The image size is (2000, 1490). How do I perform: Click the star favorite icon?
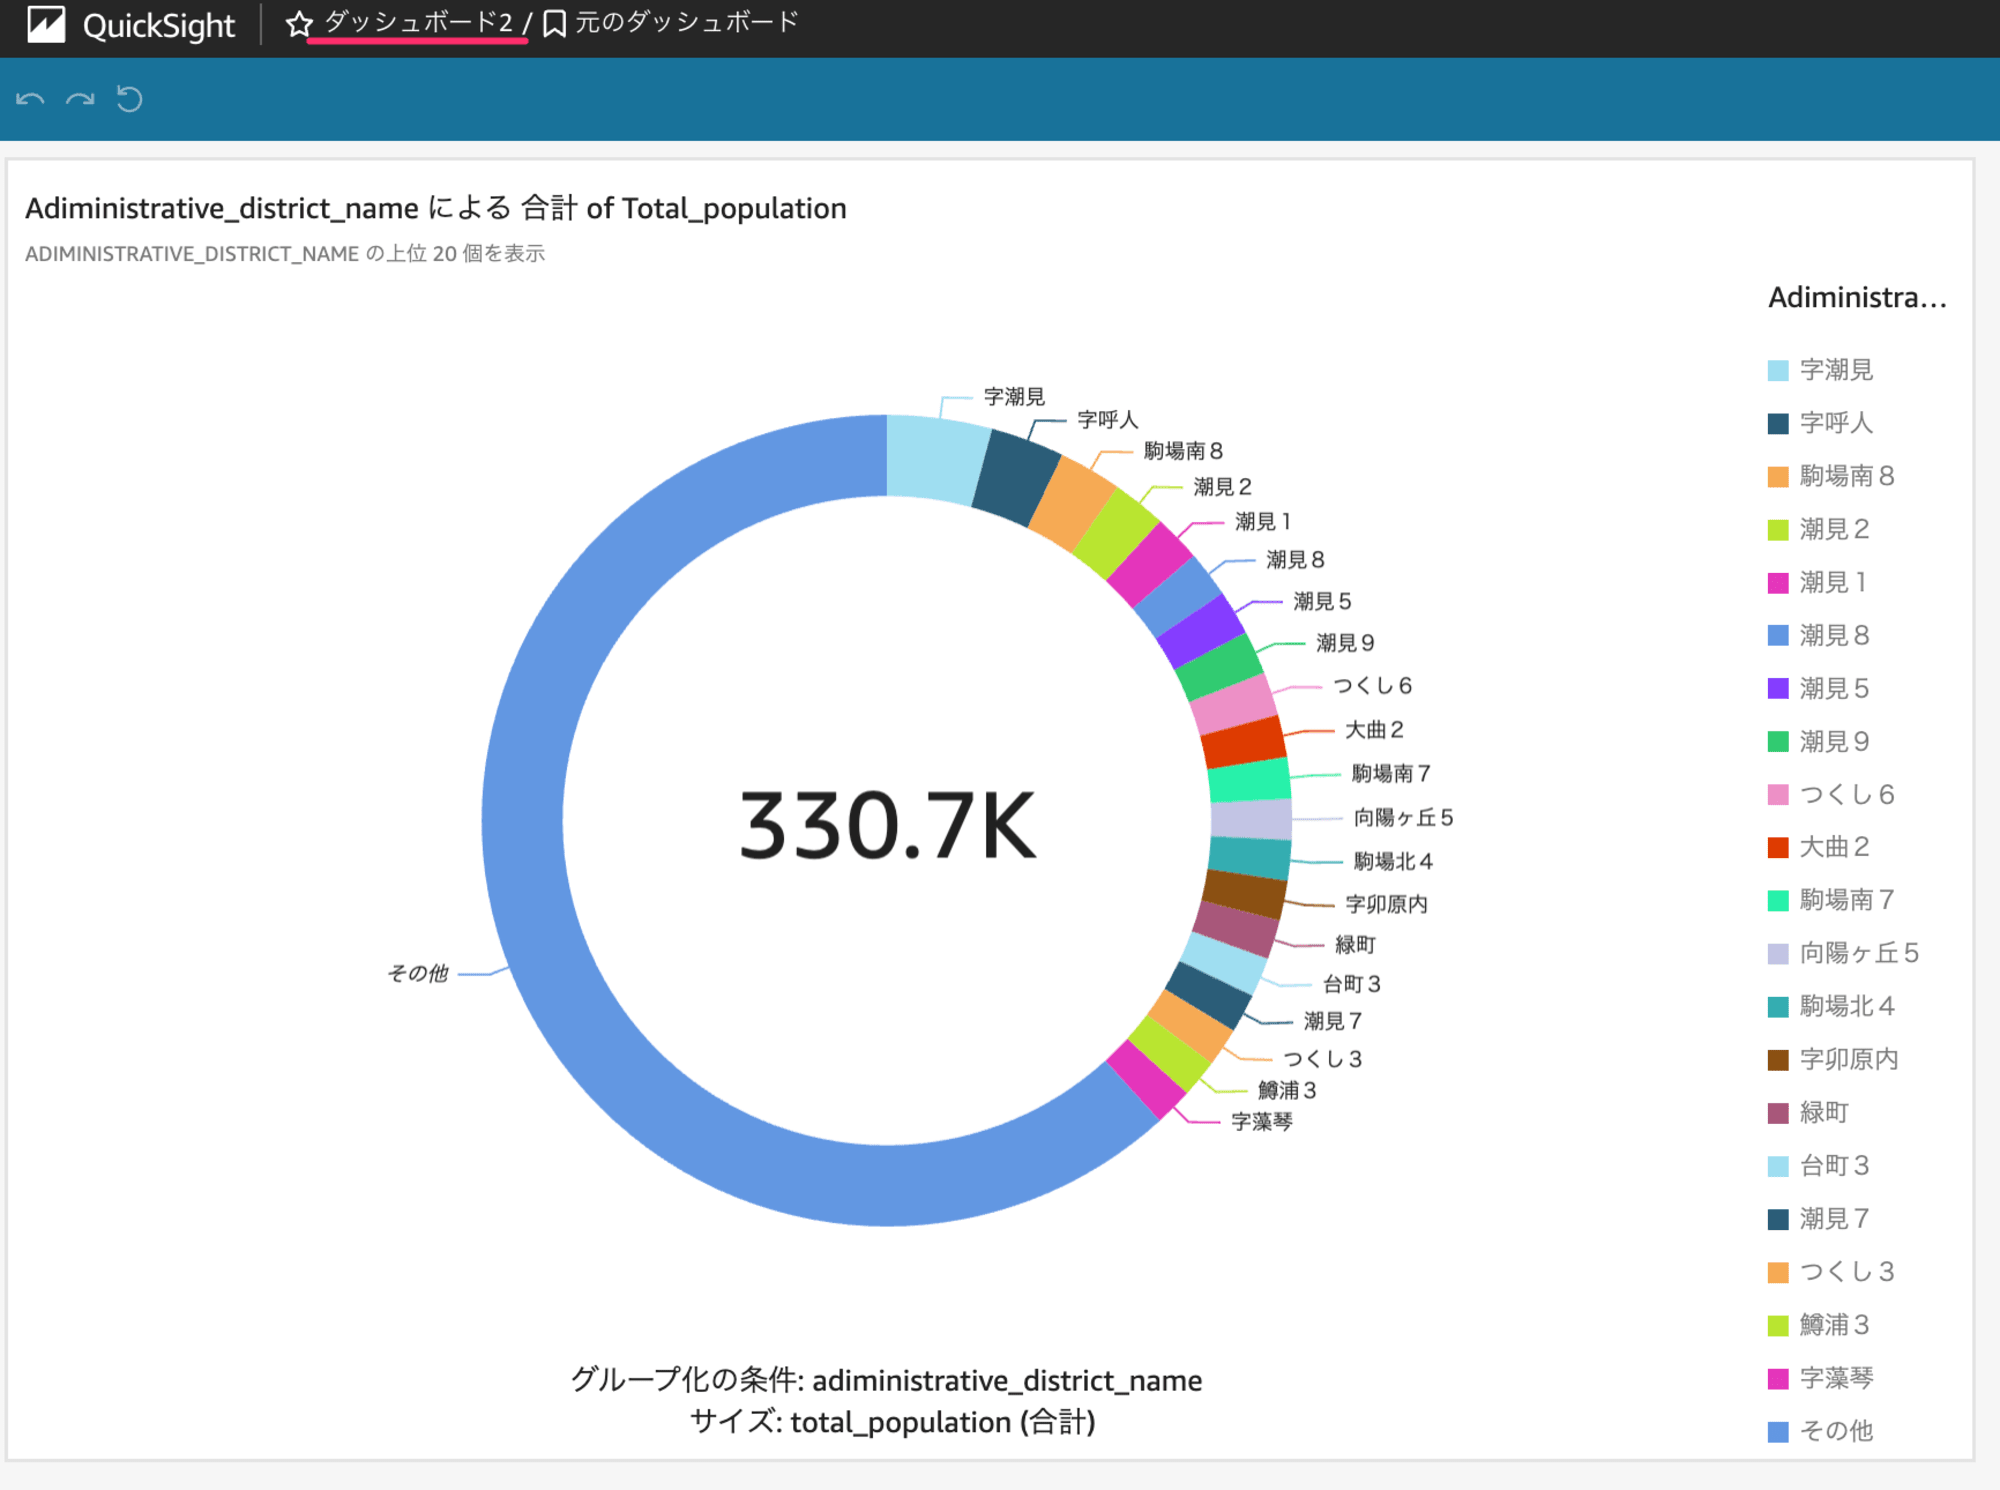298,24
